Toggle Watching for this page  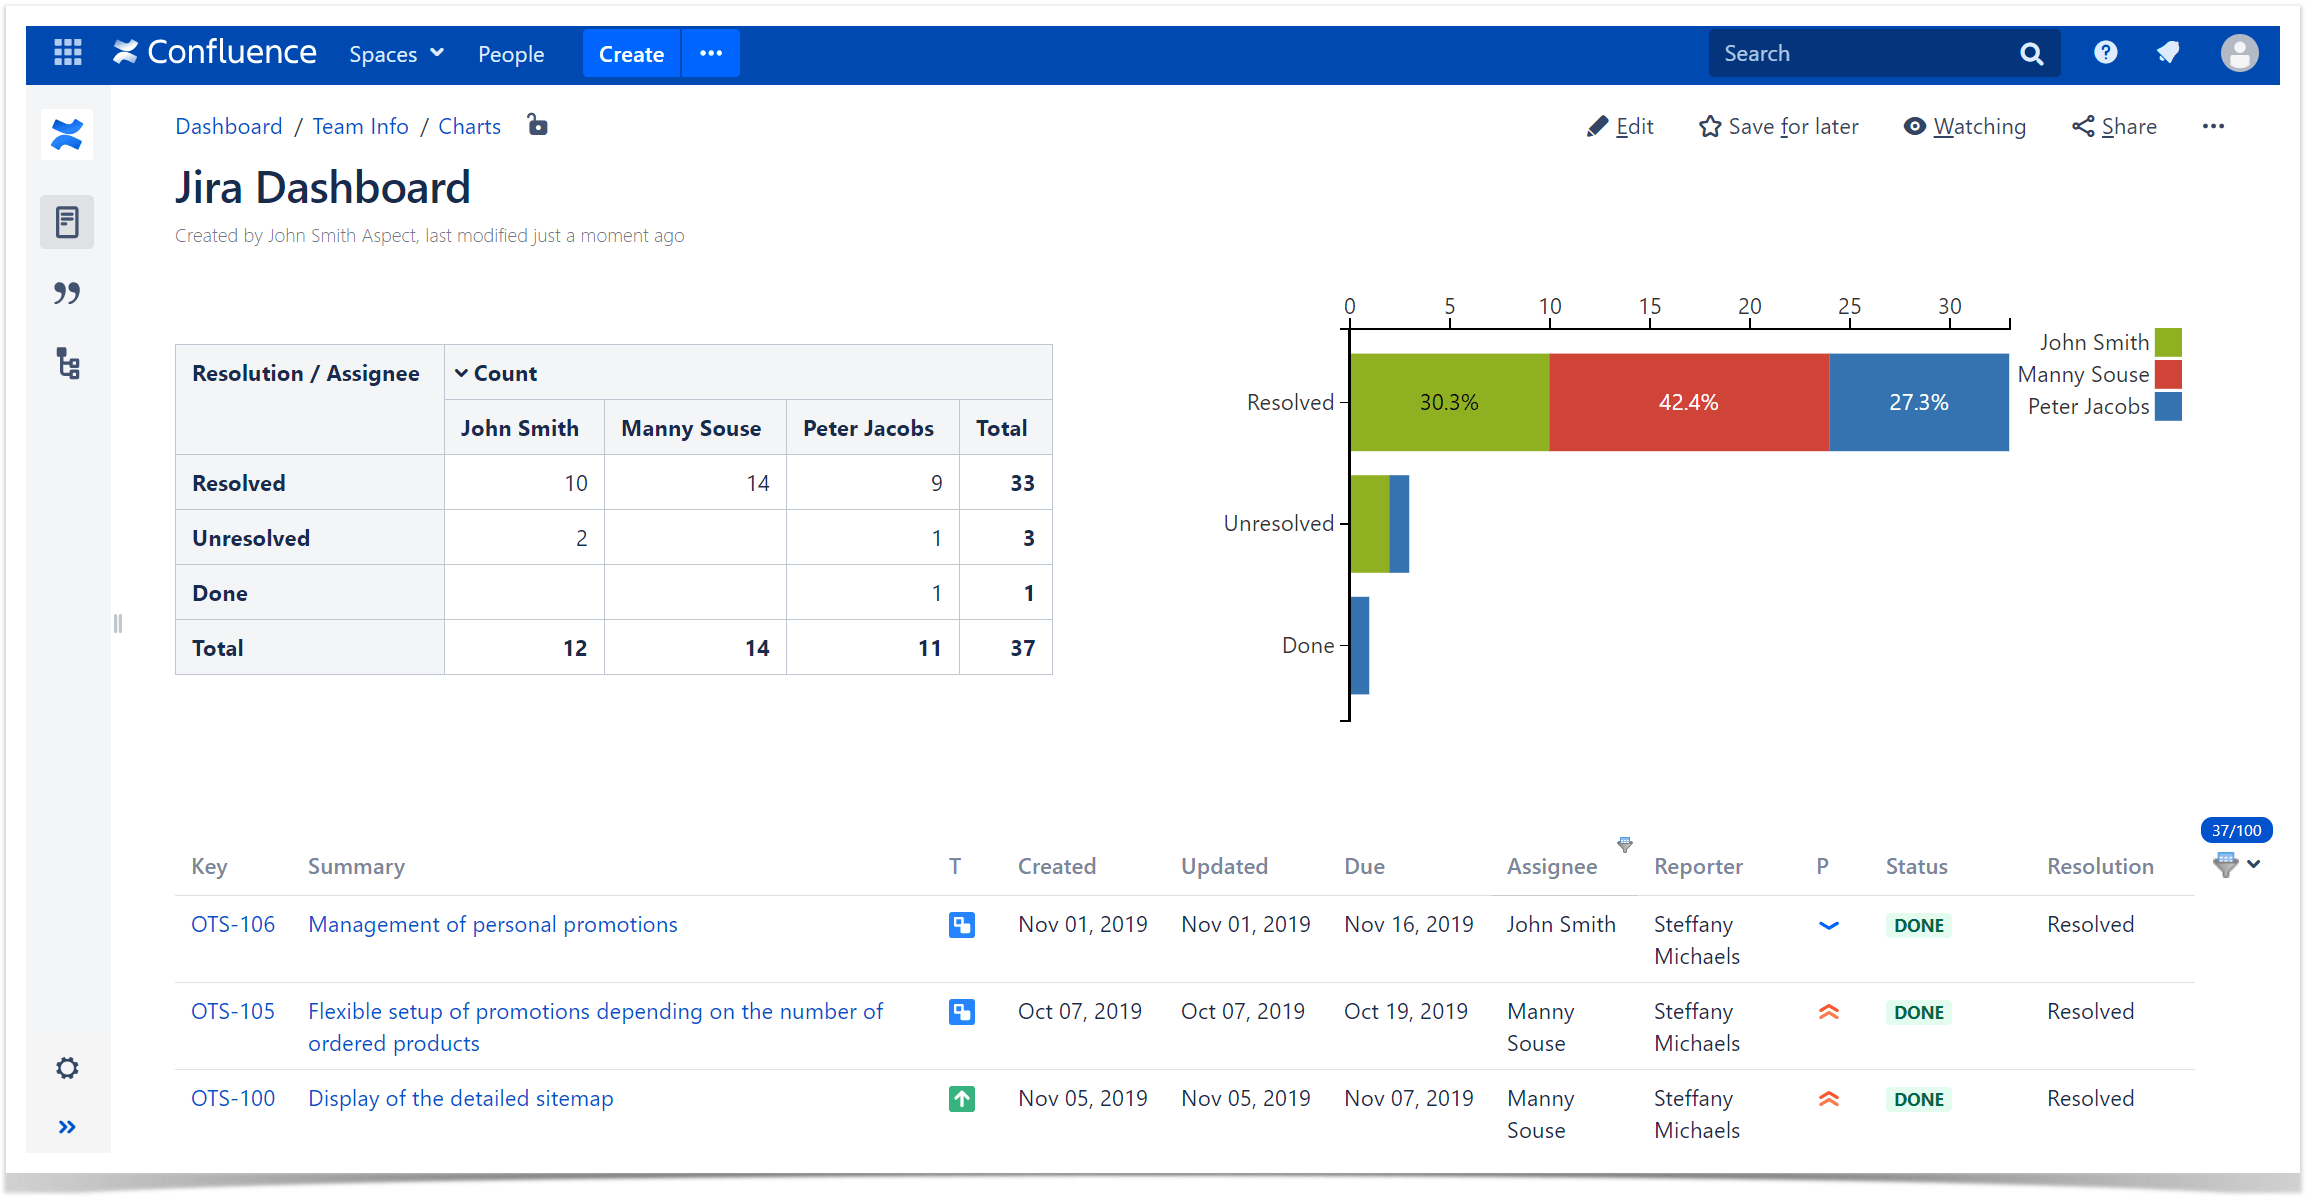1964,127
